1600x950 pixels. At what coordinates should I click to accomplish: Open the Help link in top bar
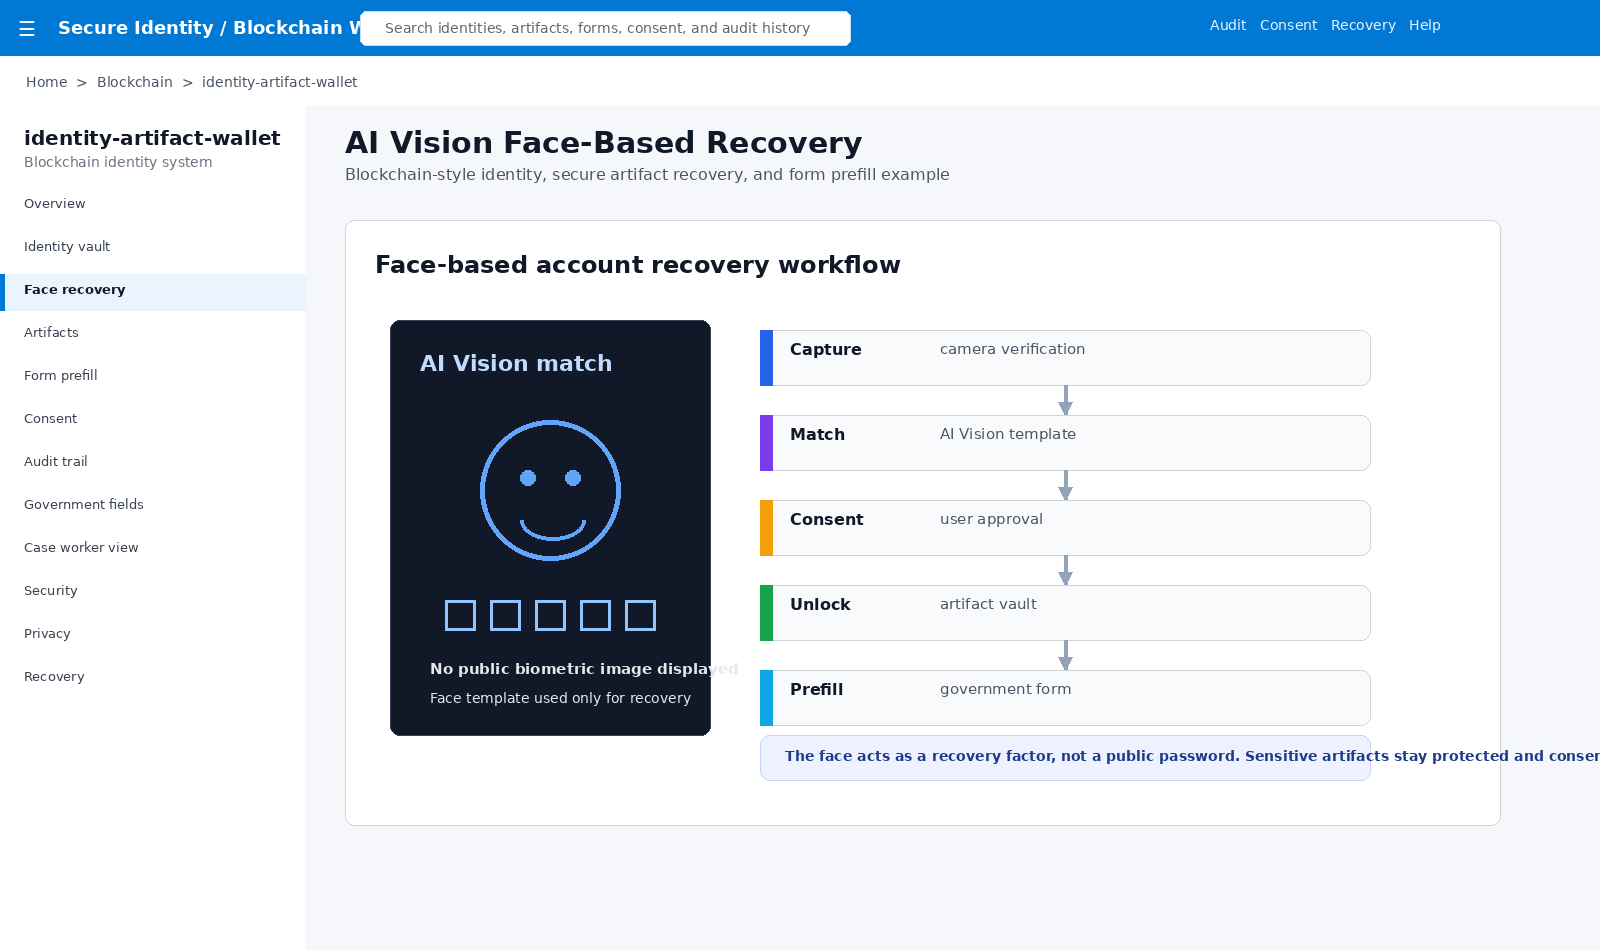(1425, 25)
